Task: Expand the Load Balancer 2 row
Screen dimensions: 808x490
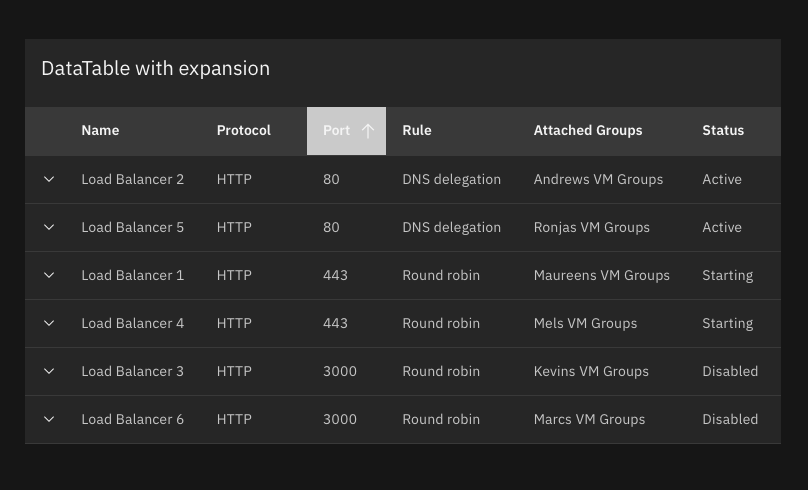Action: click(x=49, y=180)
